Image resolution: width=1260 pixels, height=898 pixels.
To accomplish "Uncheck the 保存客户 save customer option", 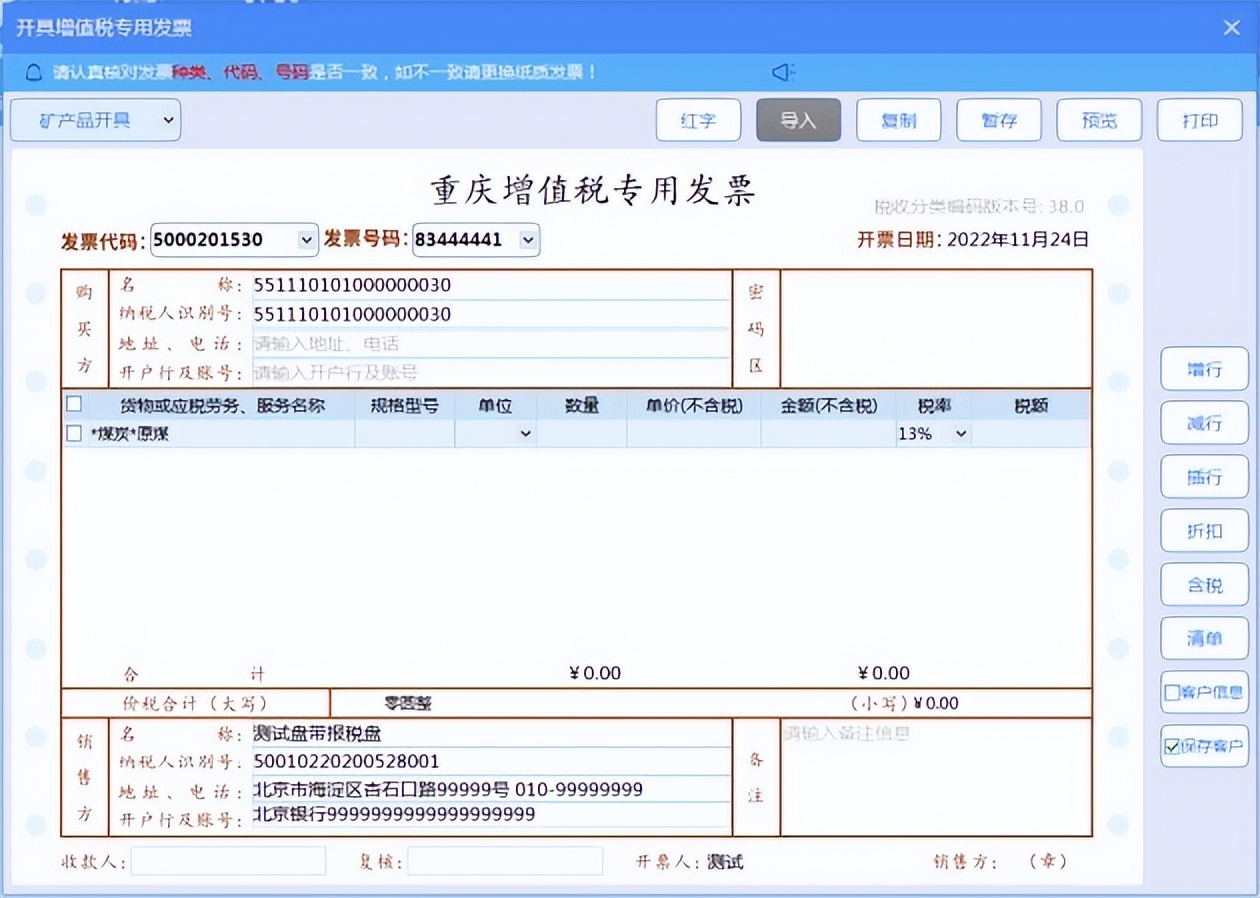I will [1170, 746].
